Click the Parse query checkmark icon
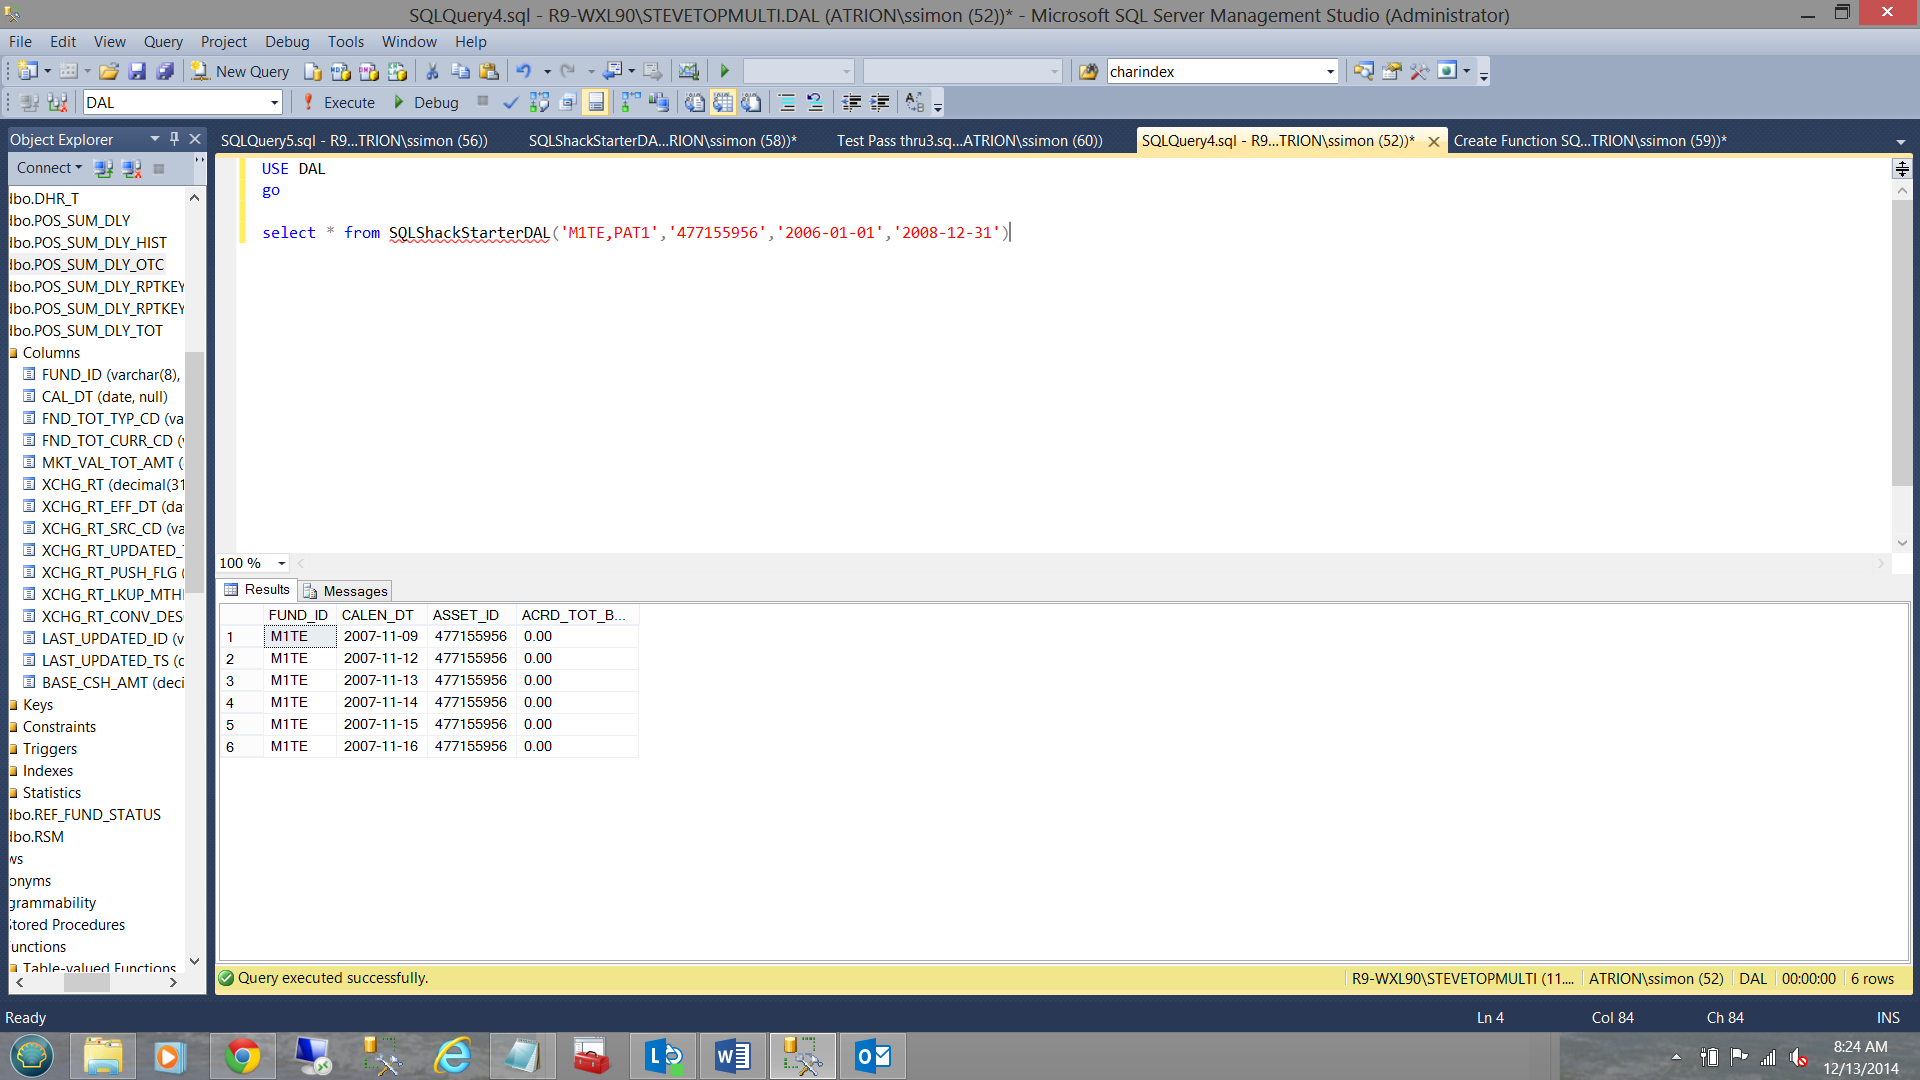The image size is (1920, 1080). click(511, 102)
